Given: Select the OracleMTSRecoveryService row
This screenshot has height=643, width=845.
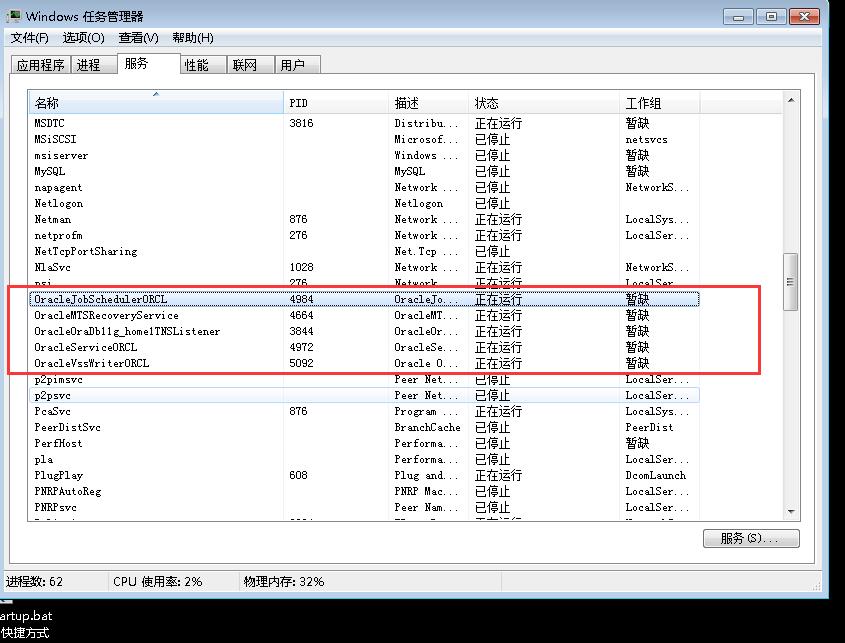Looking at the screenshot, I should 364,315.
